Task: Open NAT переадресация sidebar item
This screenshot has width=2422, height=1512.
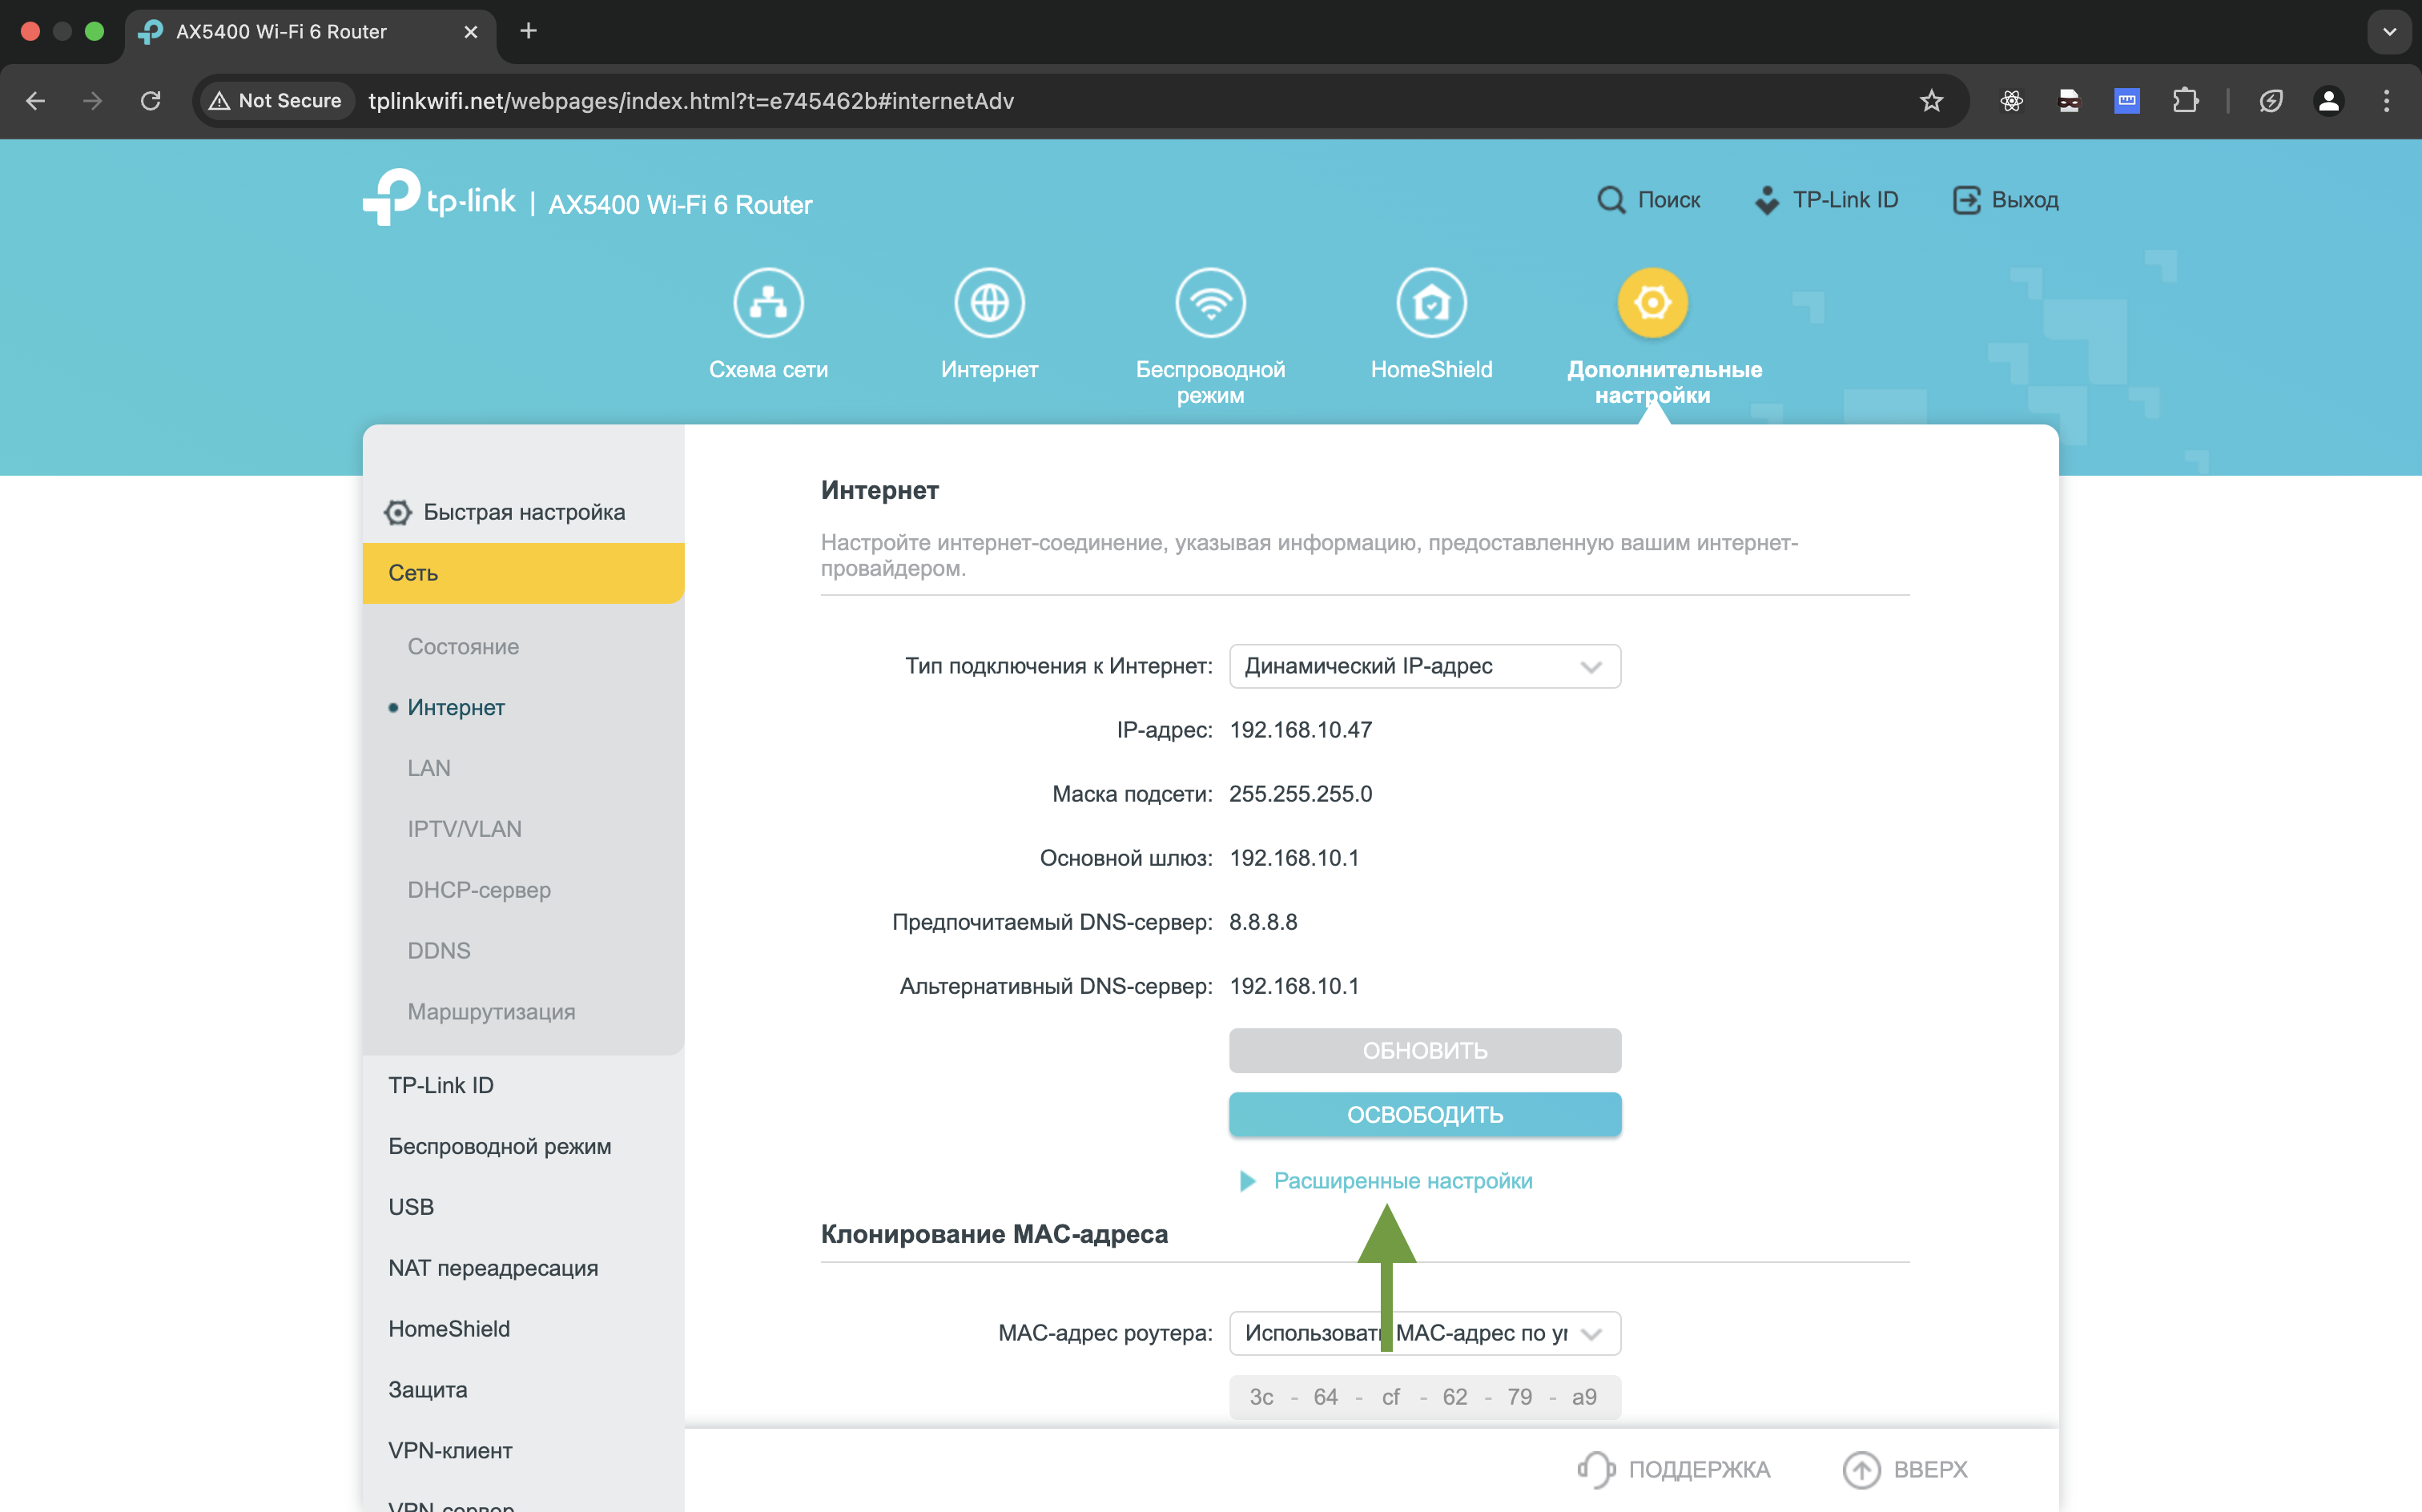Action: 493,1268
